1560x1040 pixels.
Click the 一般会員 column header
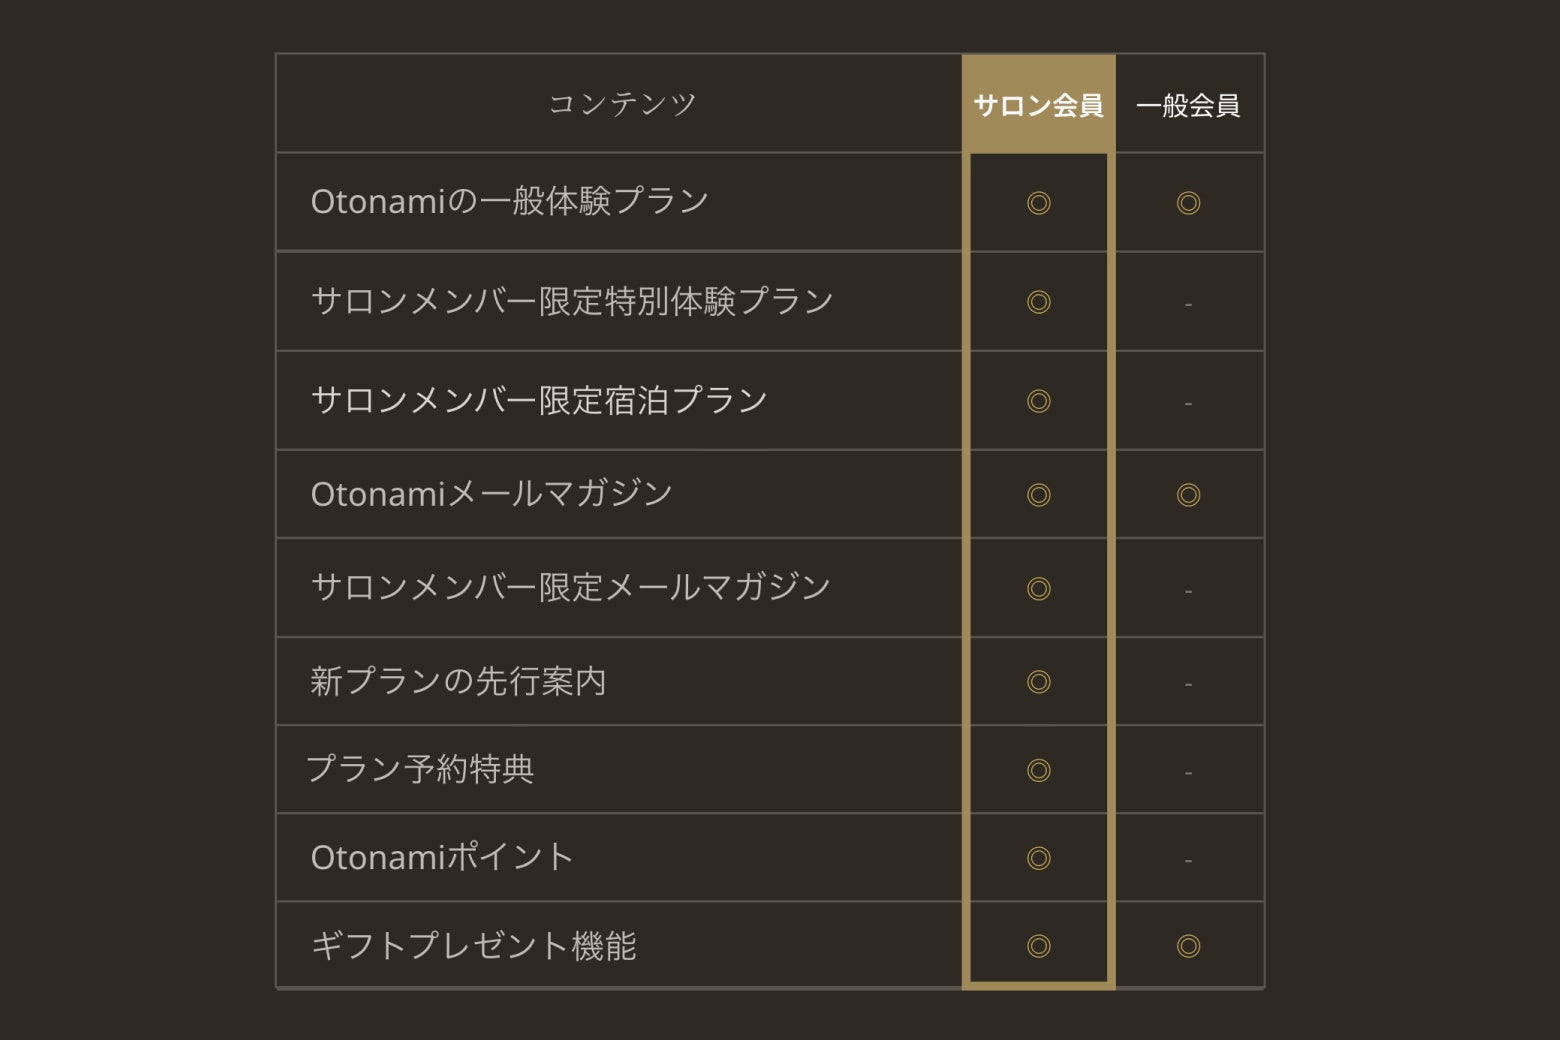pyautogui.click(x=1188, y=105)
